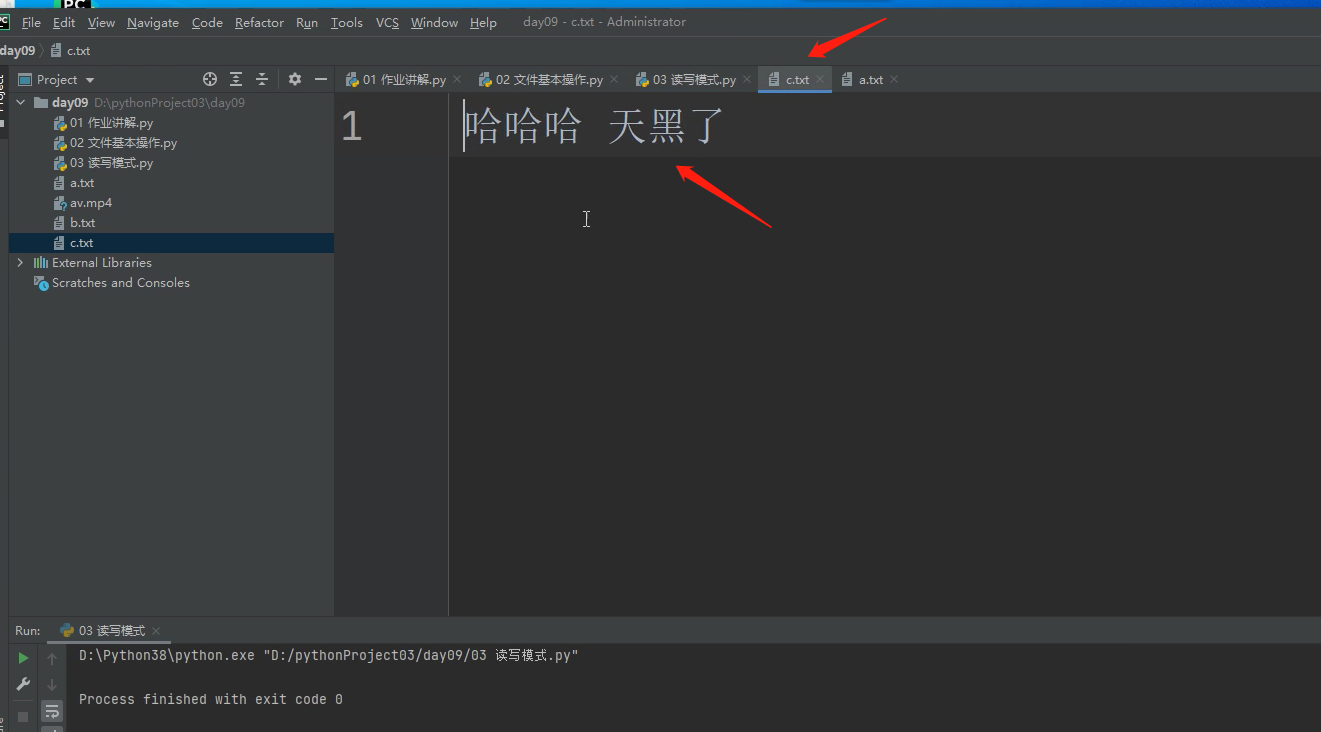Close the 03 读写模式.py editor tab

click(747, 79)
